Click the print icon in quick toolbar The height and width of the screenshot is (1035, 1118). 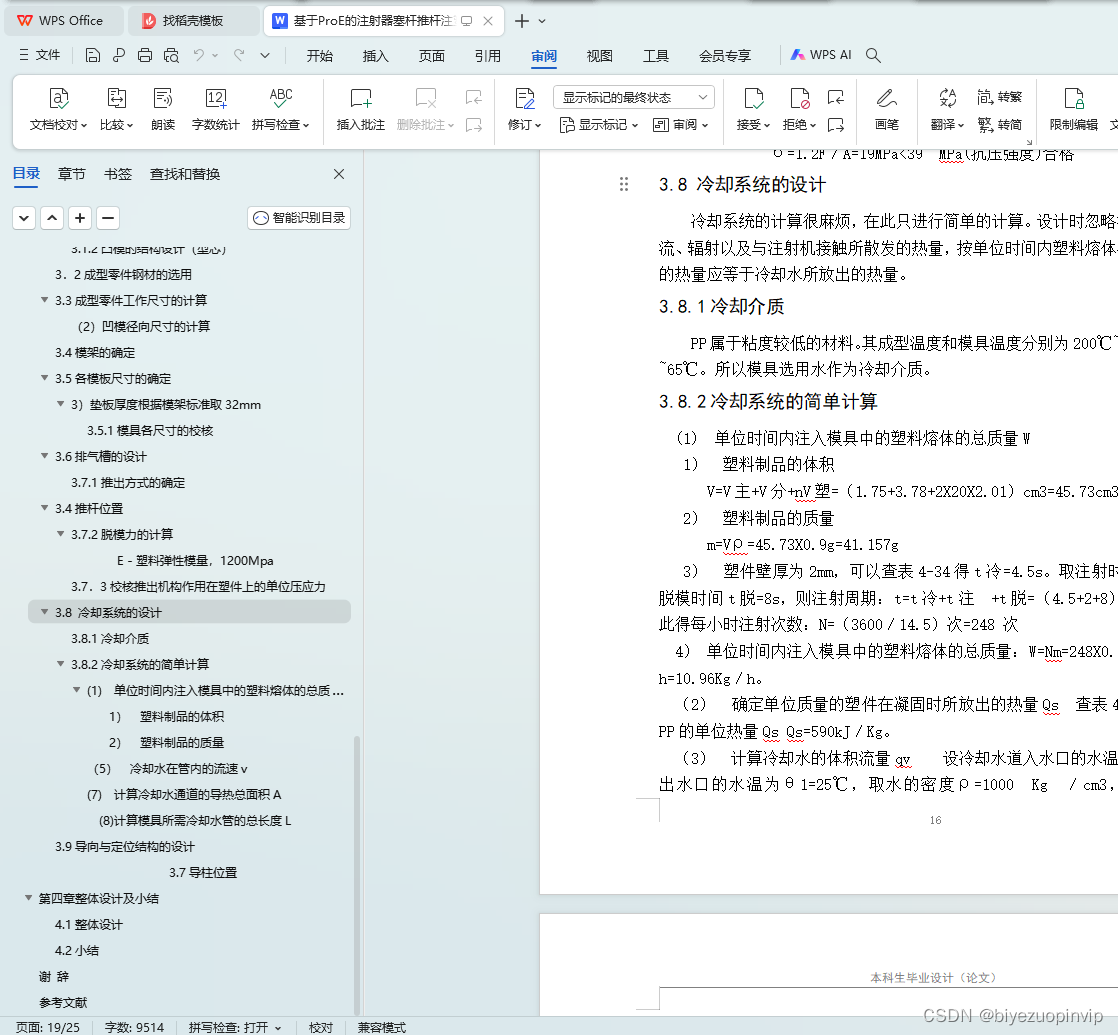[145, 55]
